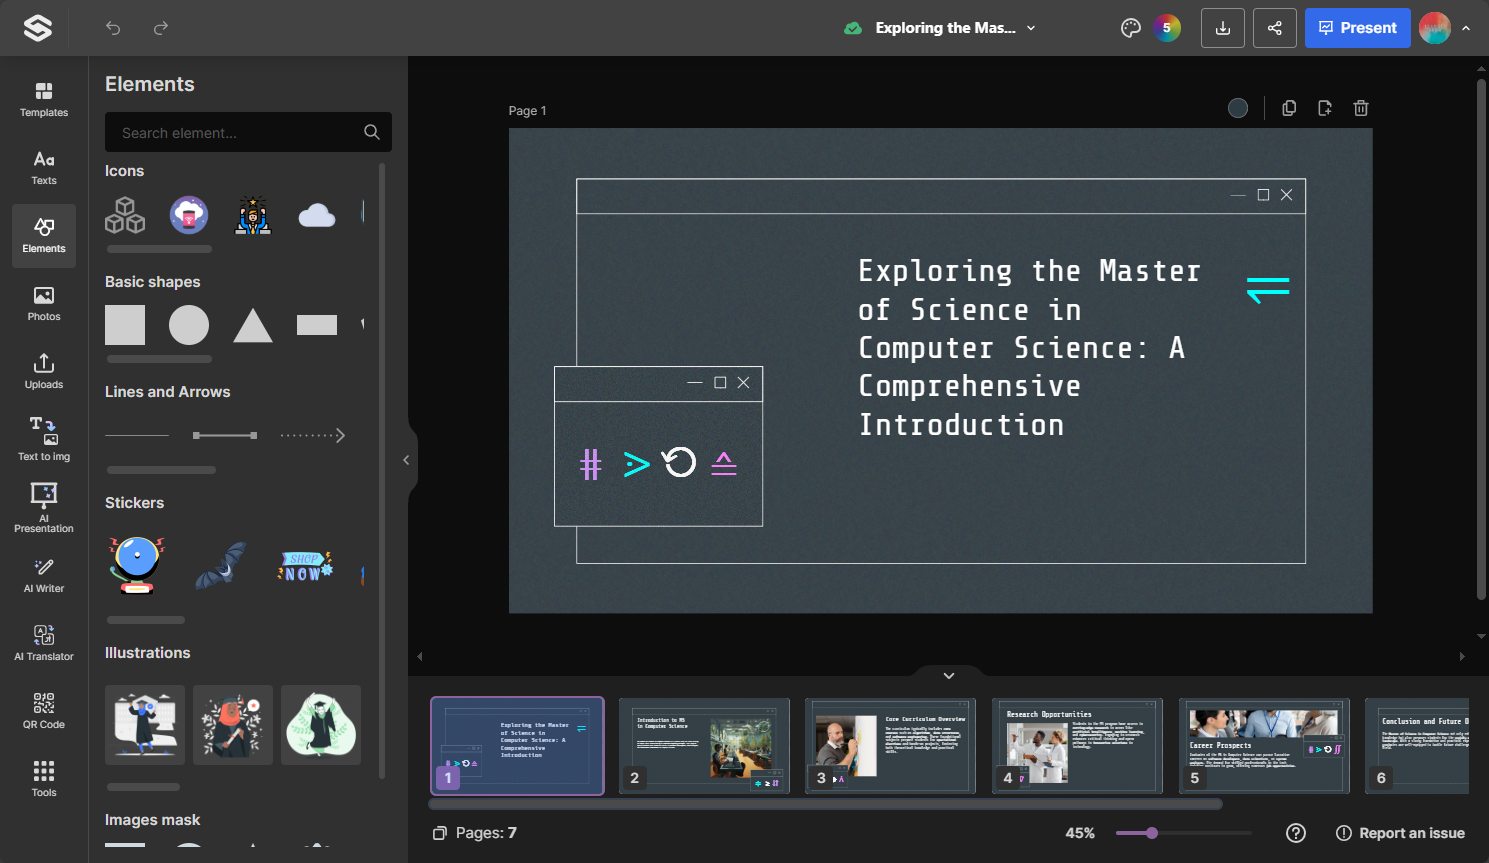Select slide 5 Career Prospects thumbnail

[1264, 746]
